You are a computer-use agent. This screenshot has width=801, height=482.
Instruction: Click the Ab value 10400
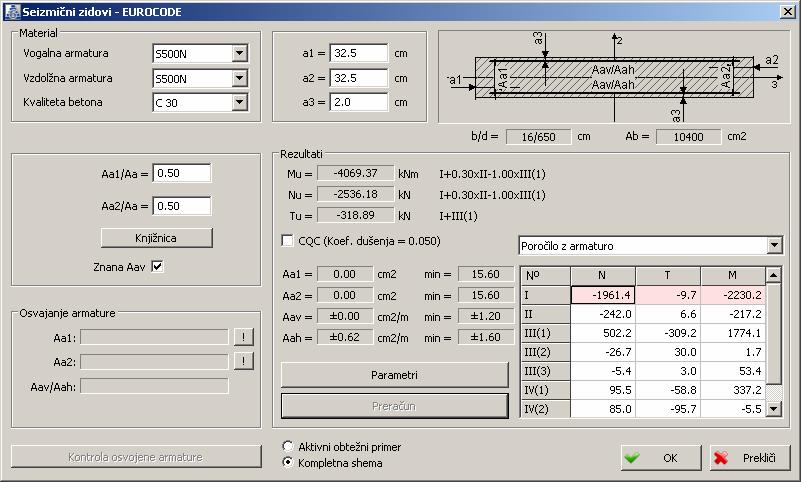pyautogui.click(x=689, y=137)
